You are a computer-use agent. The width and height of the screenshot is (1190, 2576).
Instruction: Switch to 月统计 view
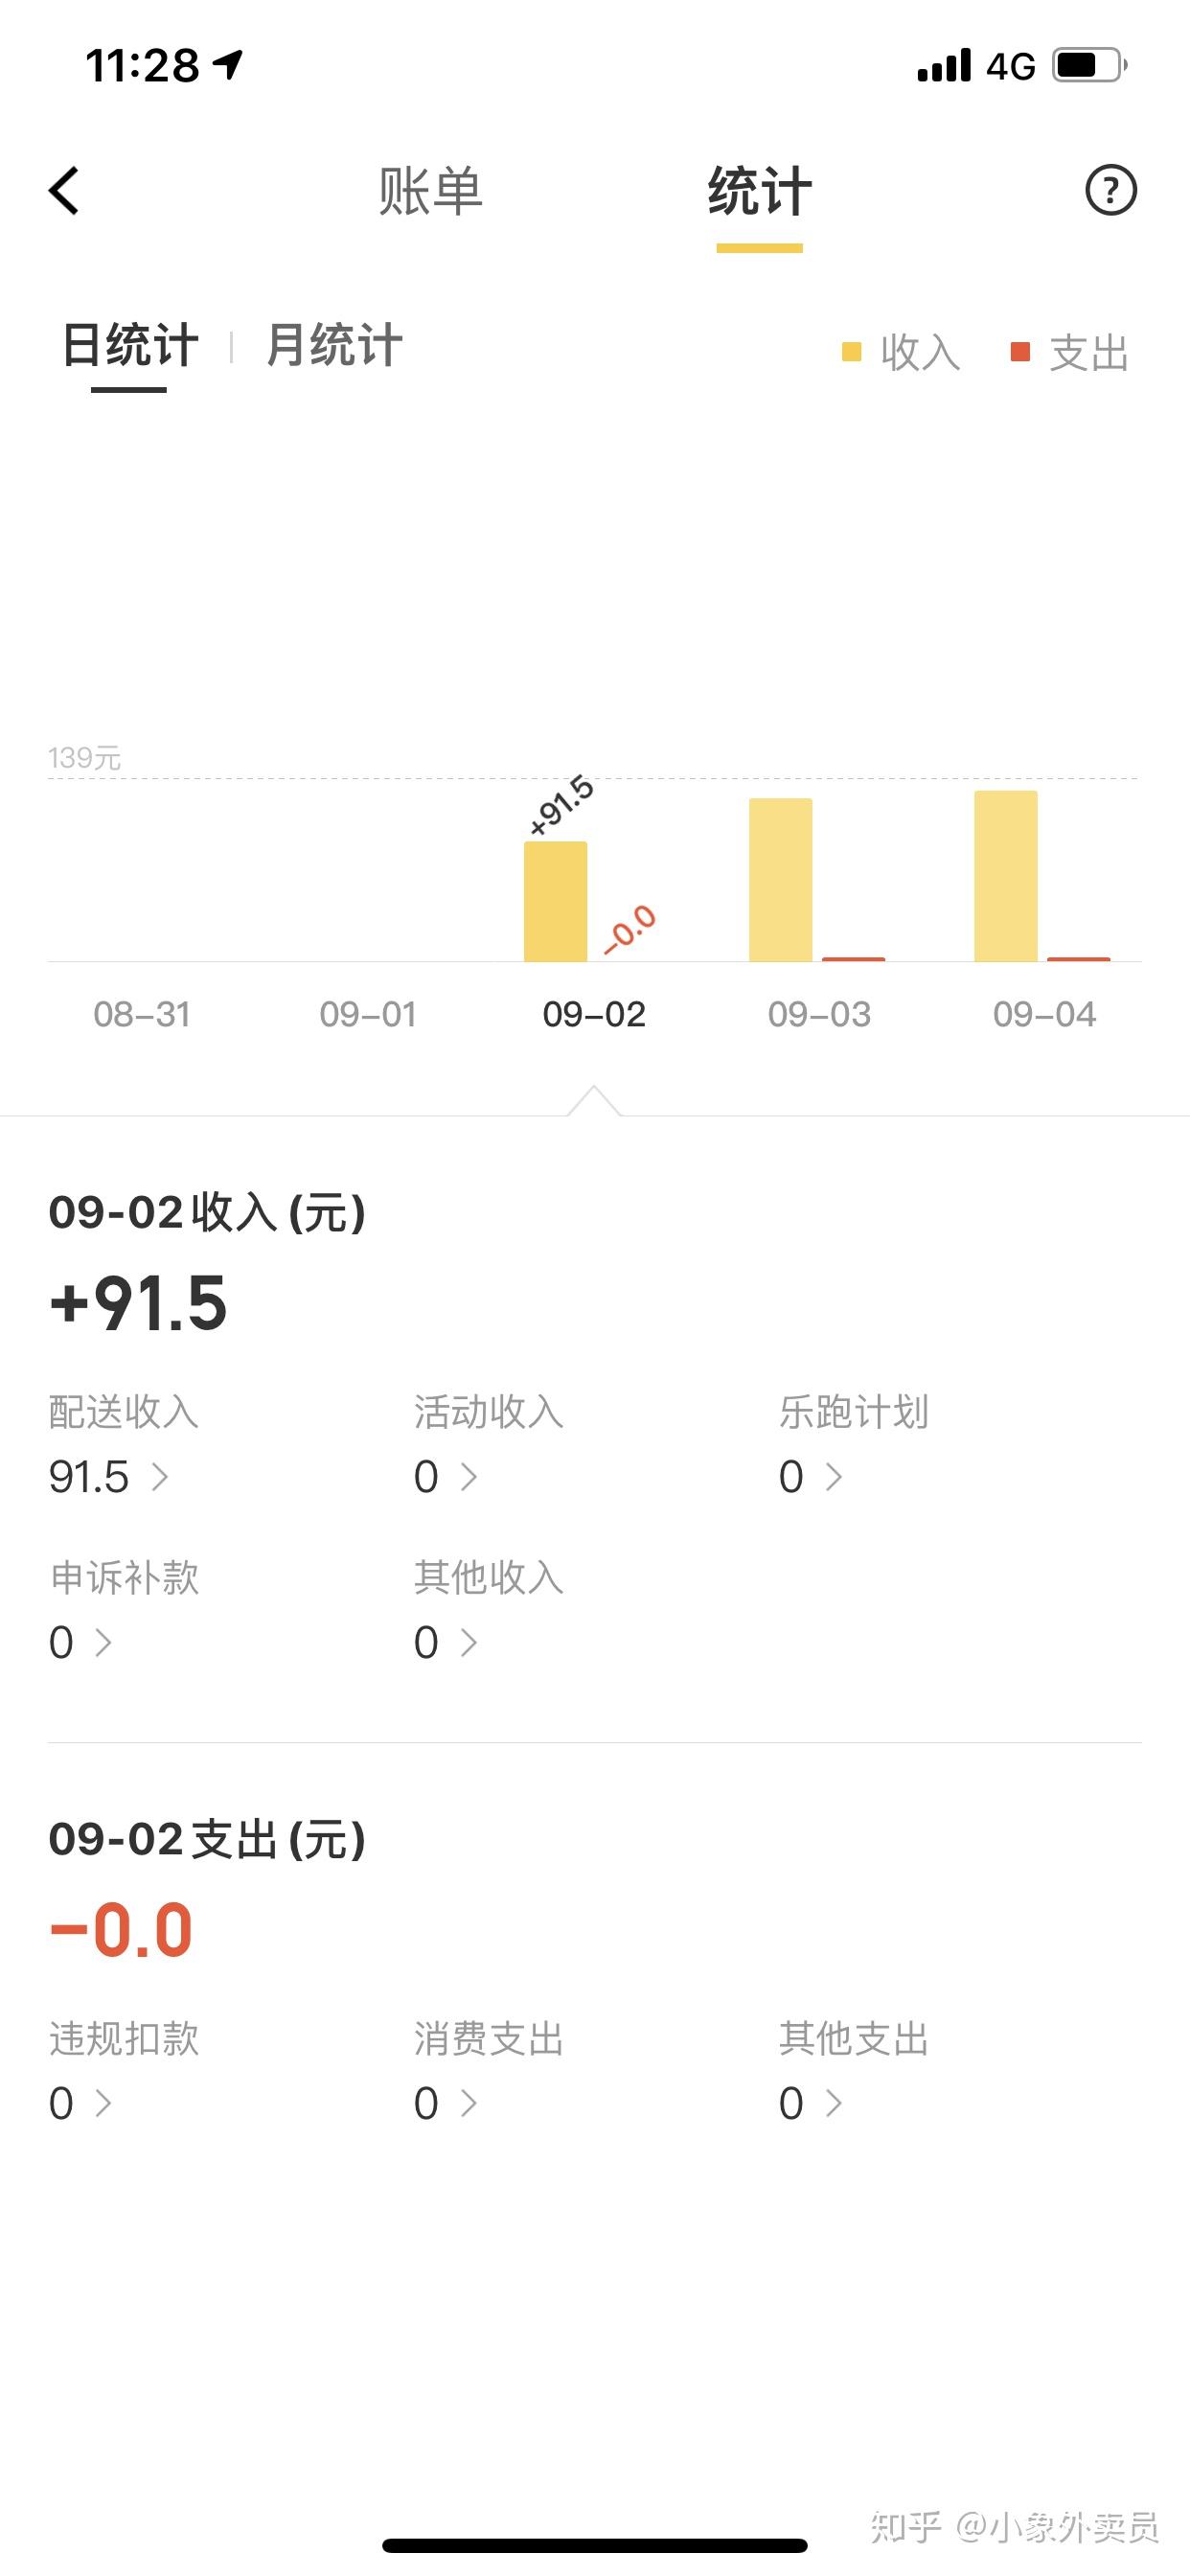point(334,346)
